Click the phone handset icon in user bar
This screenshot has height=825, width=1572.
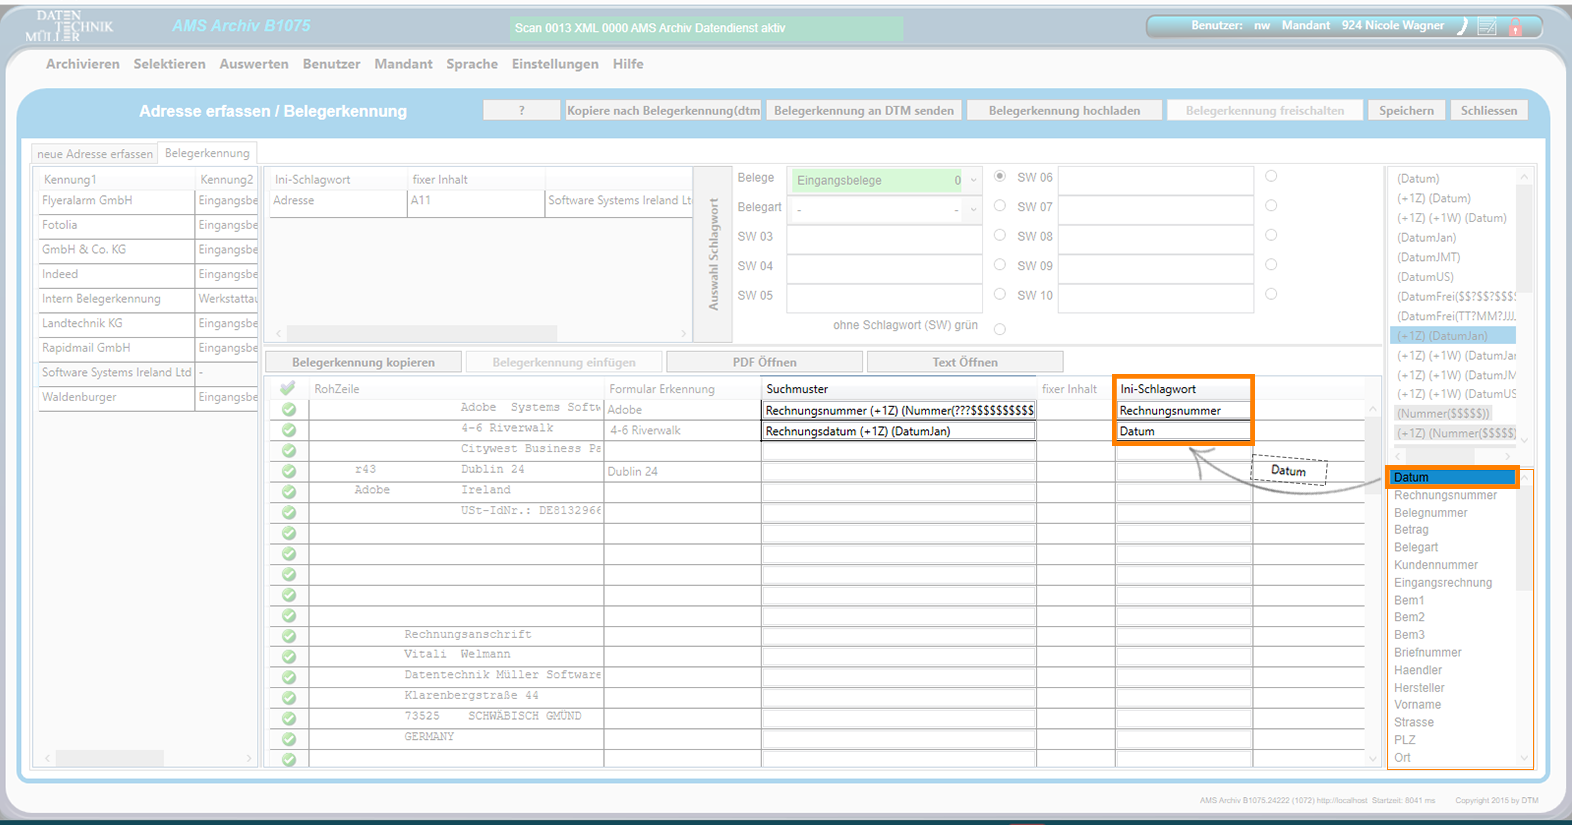click(x=1462, y=27)
